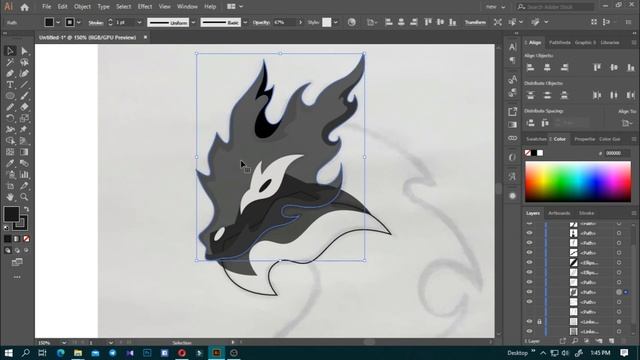Switch toolbar paint mode to Gradient
This screenshot has height=360, width=640.
(x=17, y=239)
